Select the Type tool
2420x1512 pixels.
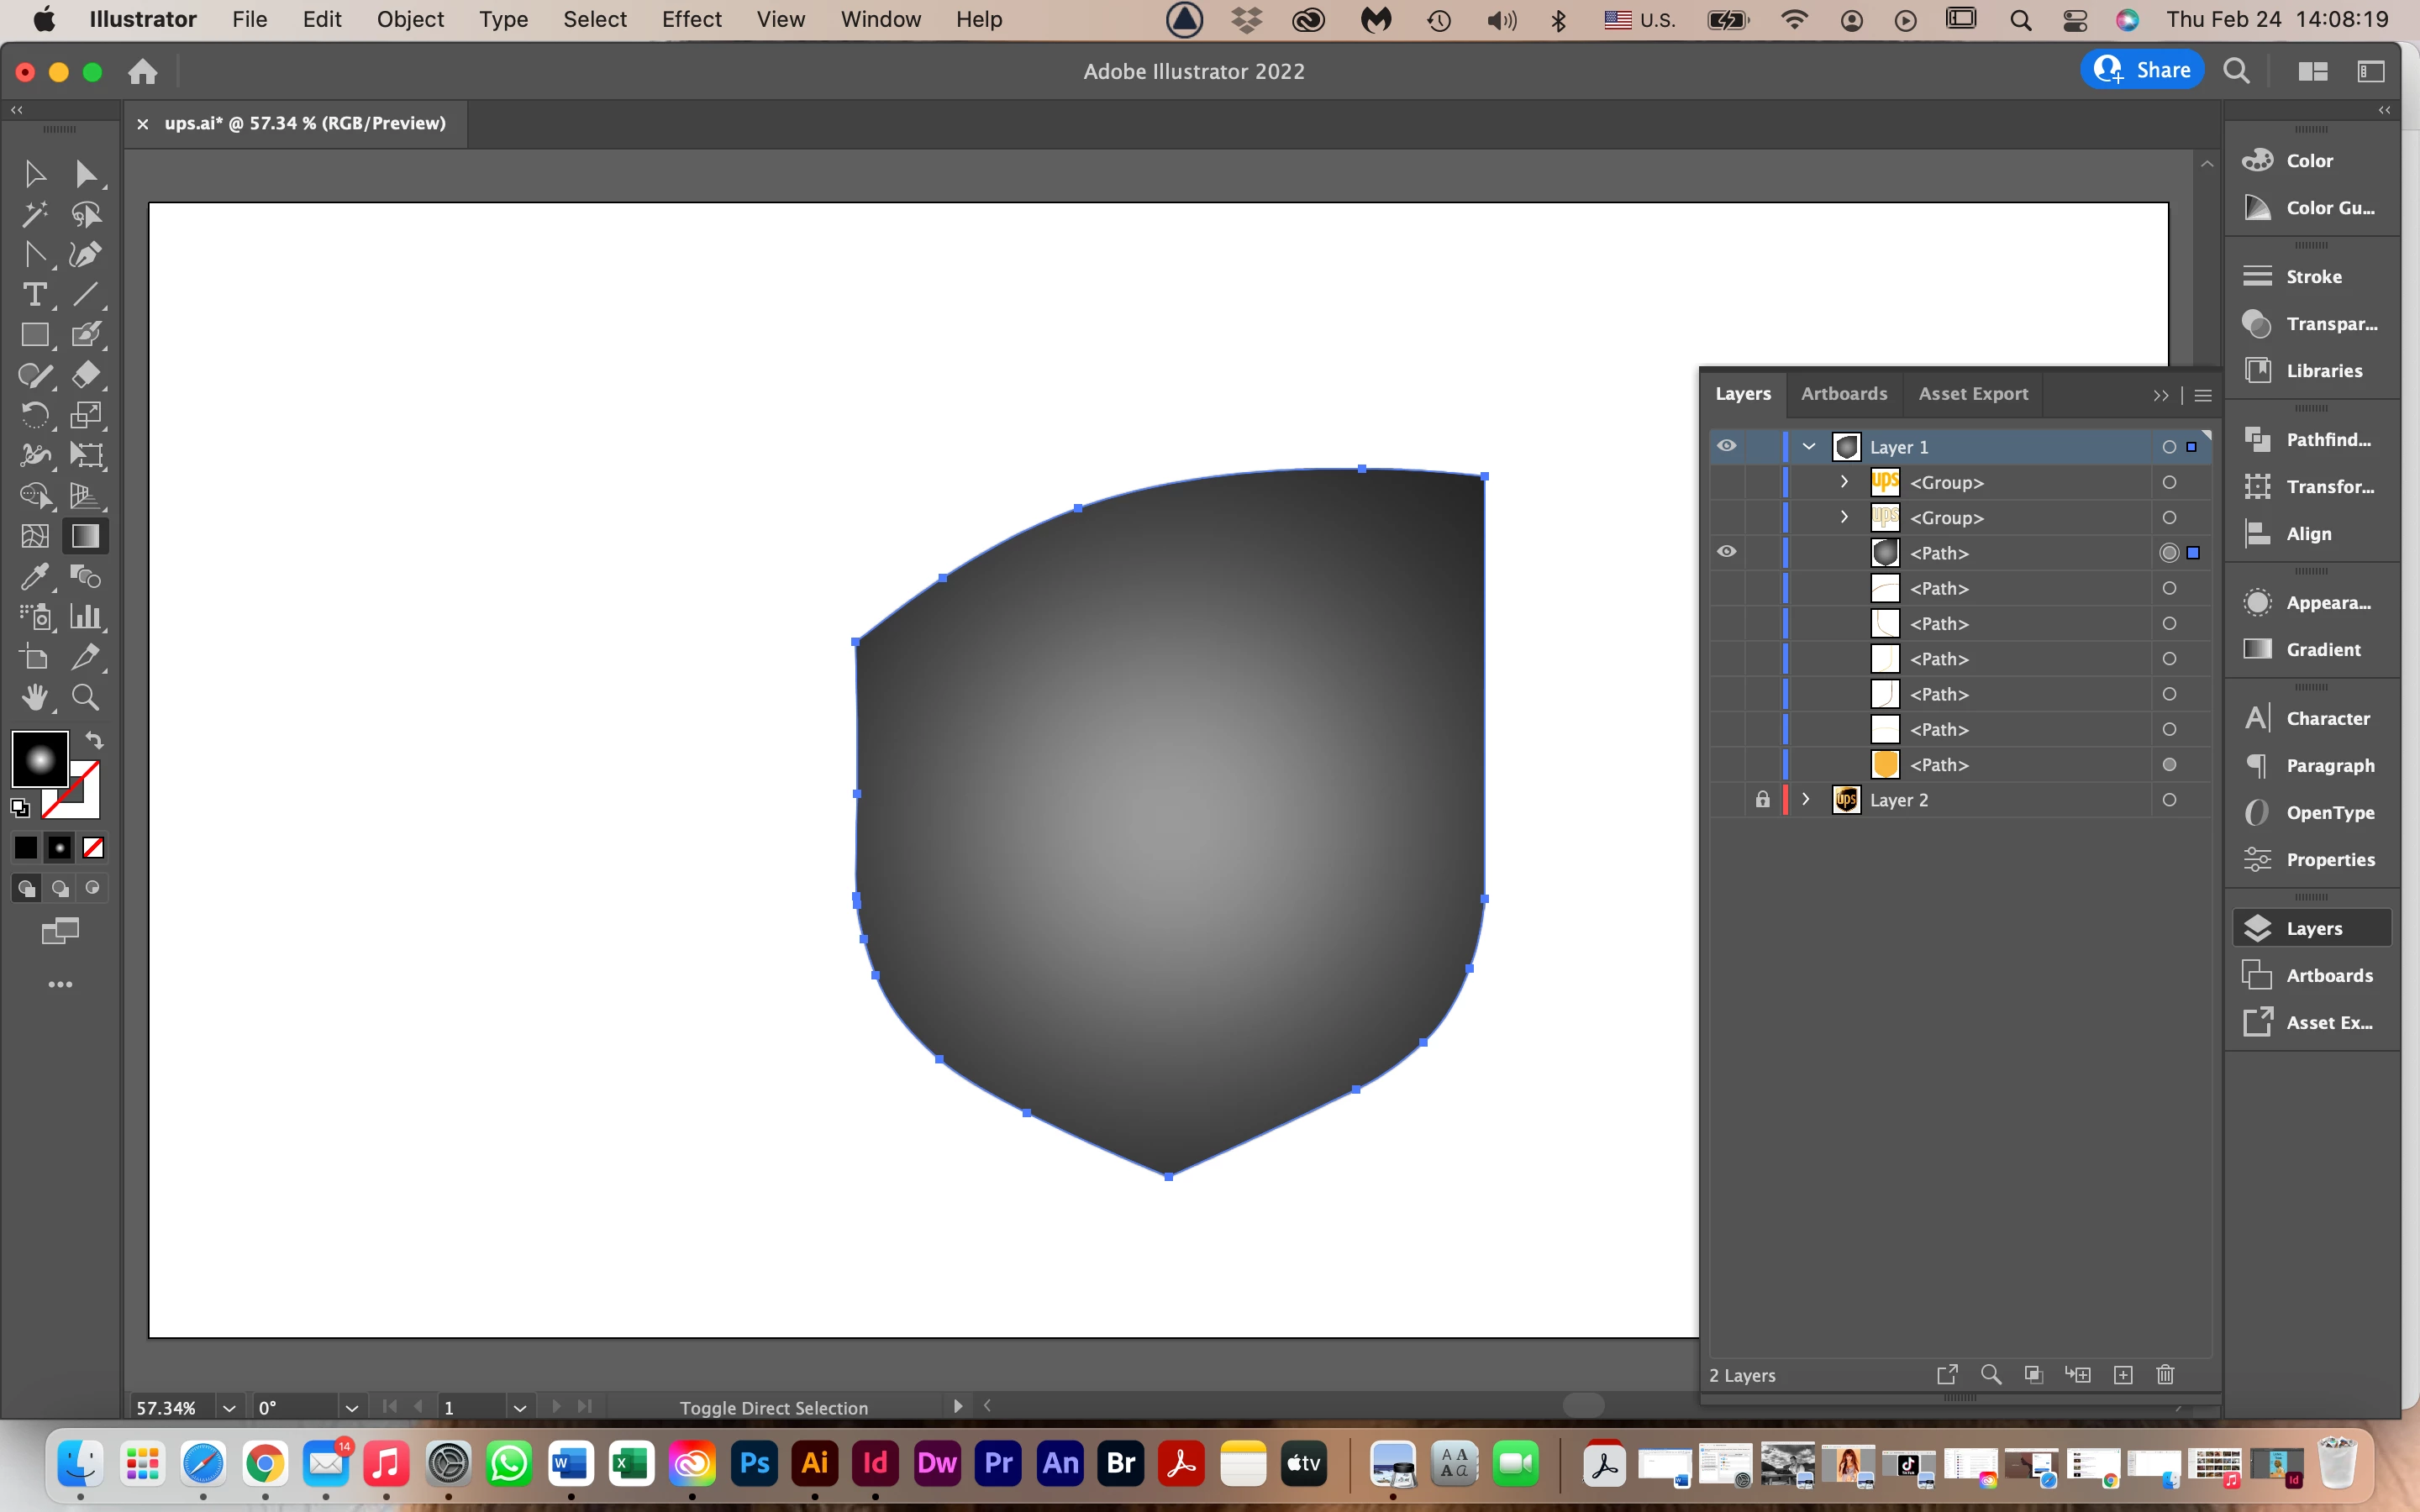coord(34,295)
